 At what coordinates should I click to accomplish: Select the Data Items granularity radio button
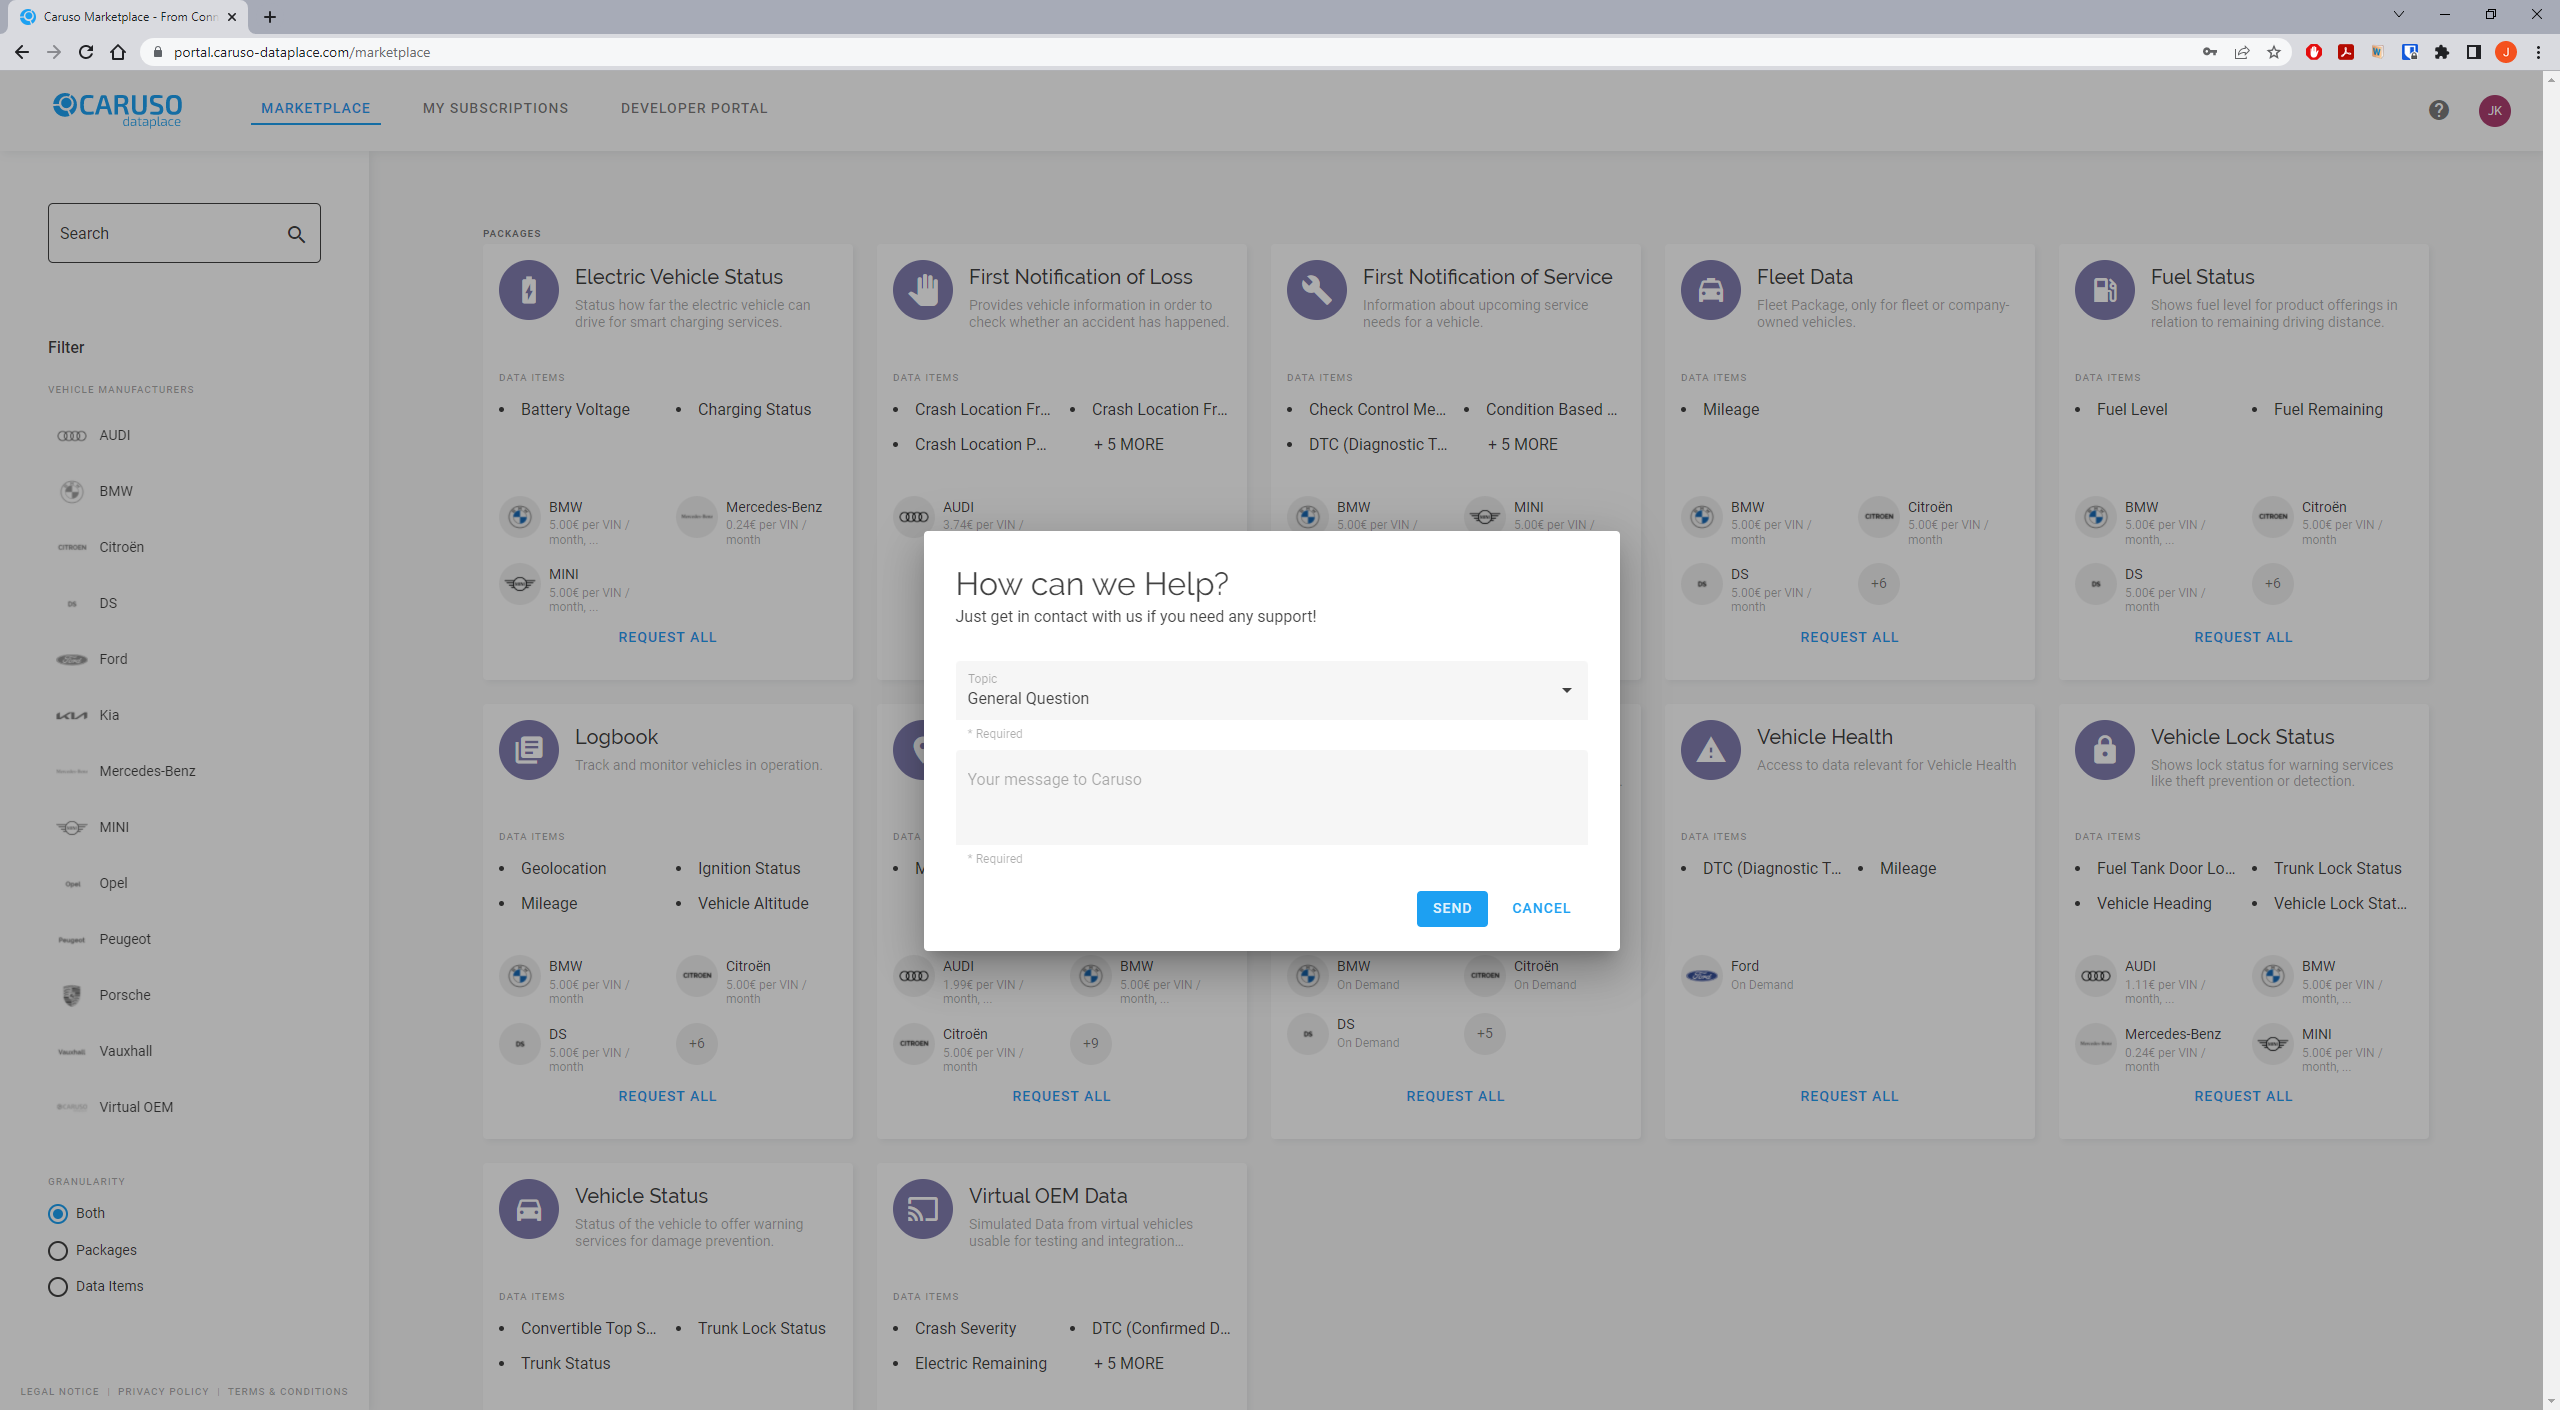click(x=58, y=1287)
